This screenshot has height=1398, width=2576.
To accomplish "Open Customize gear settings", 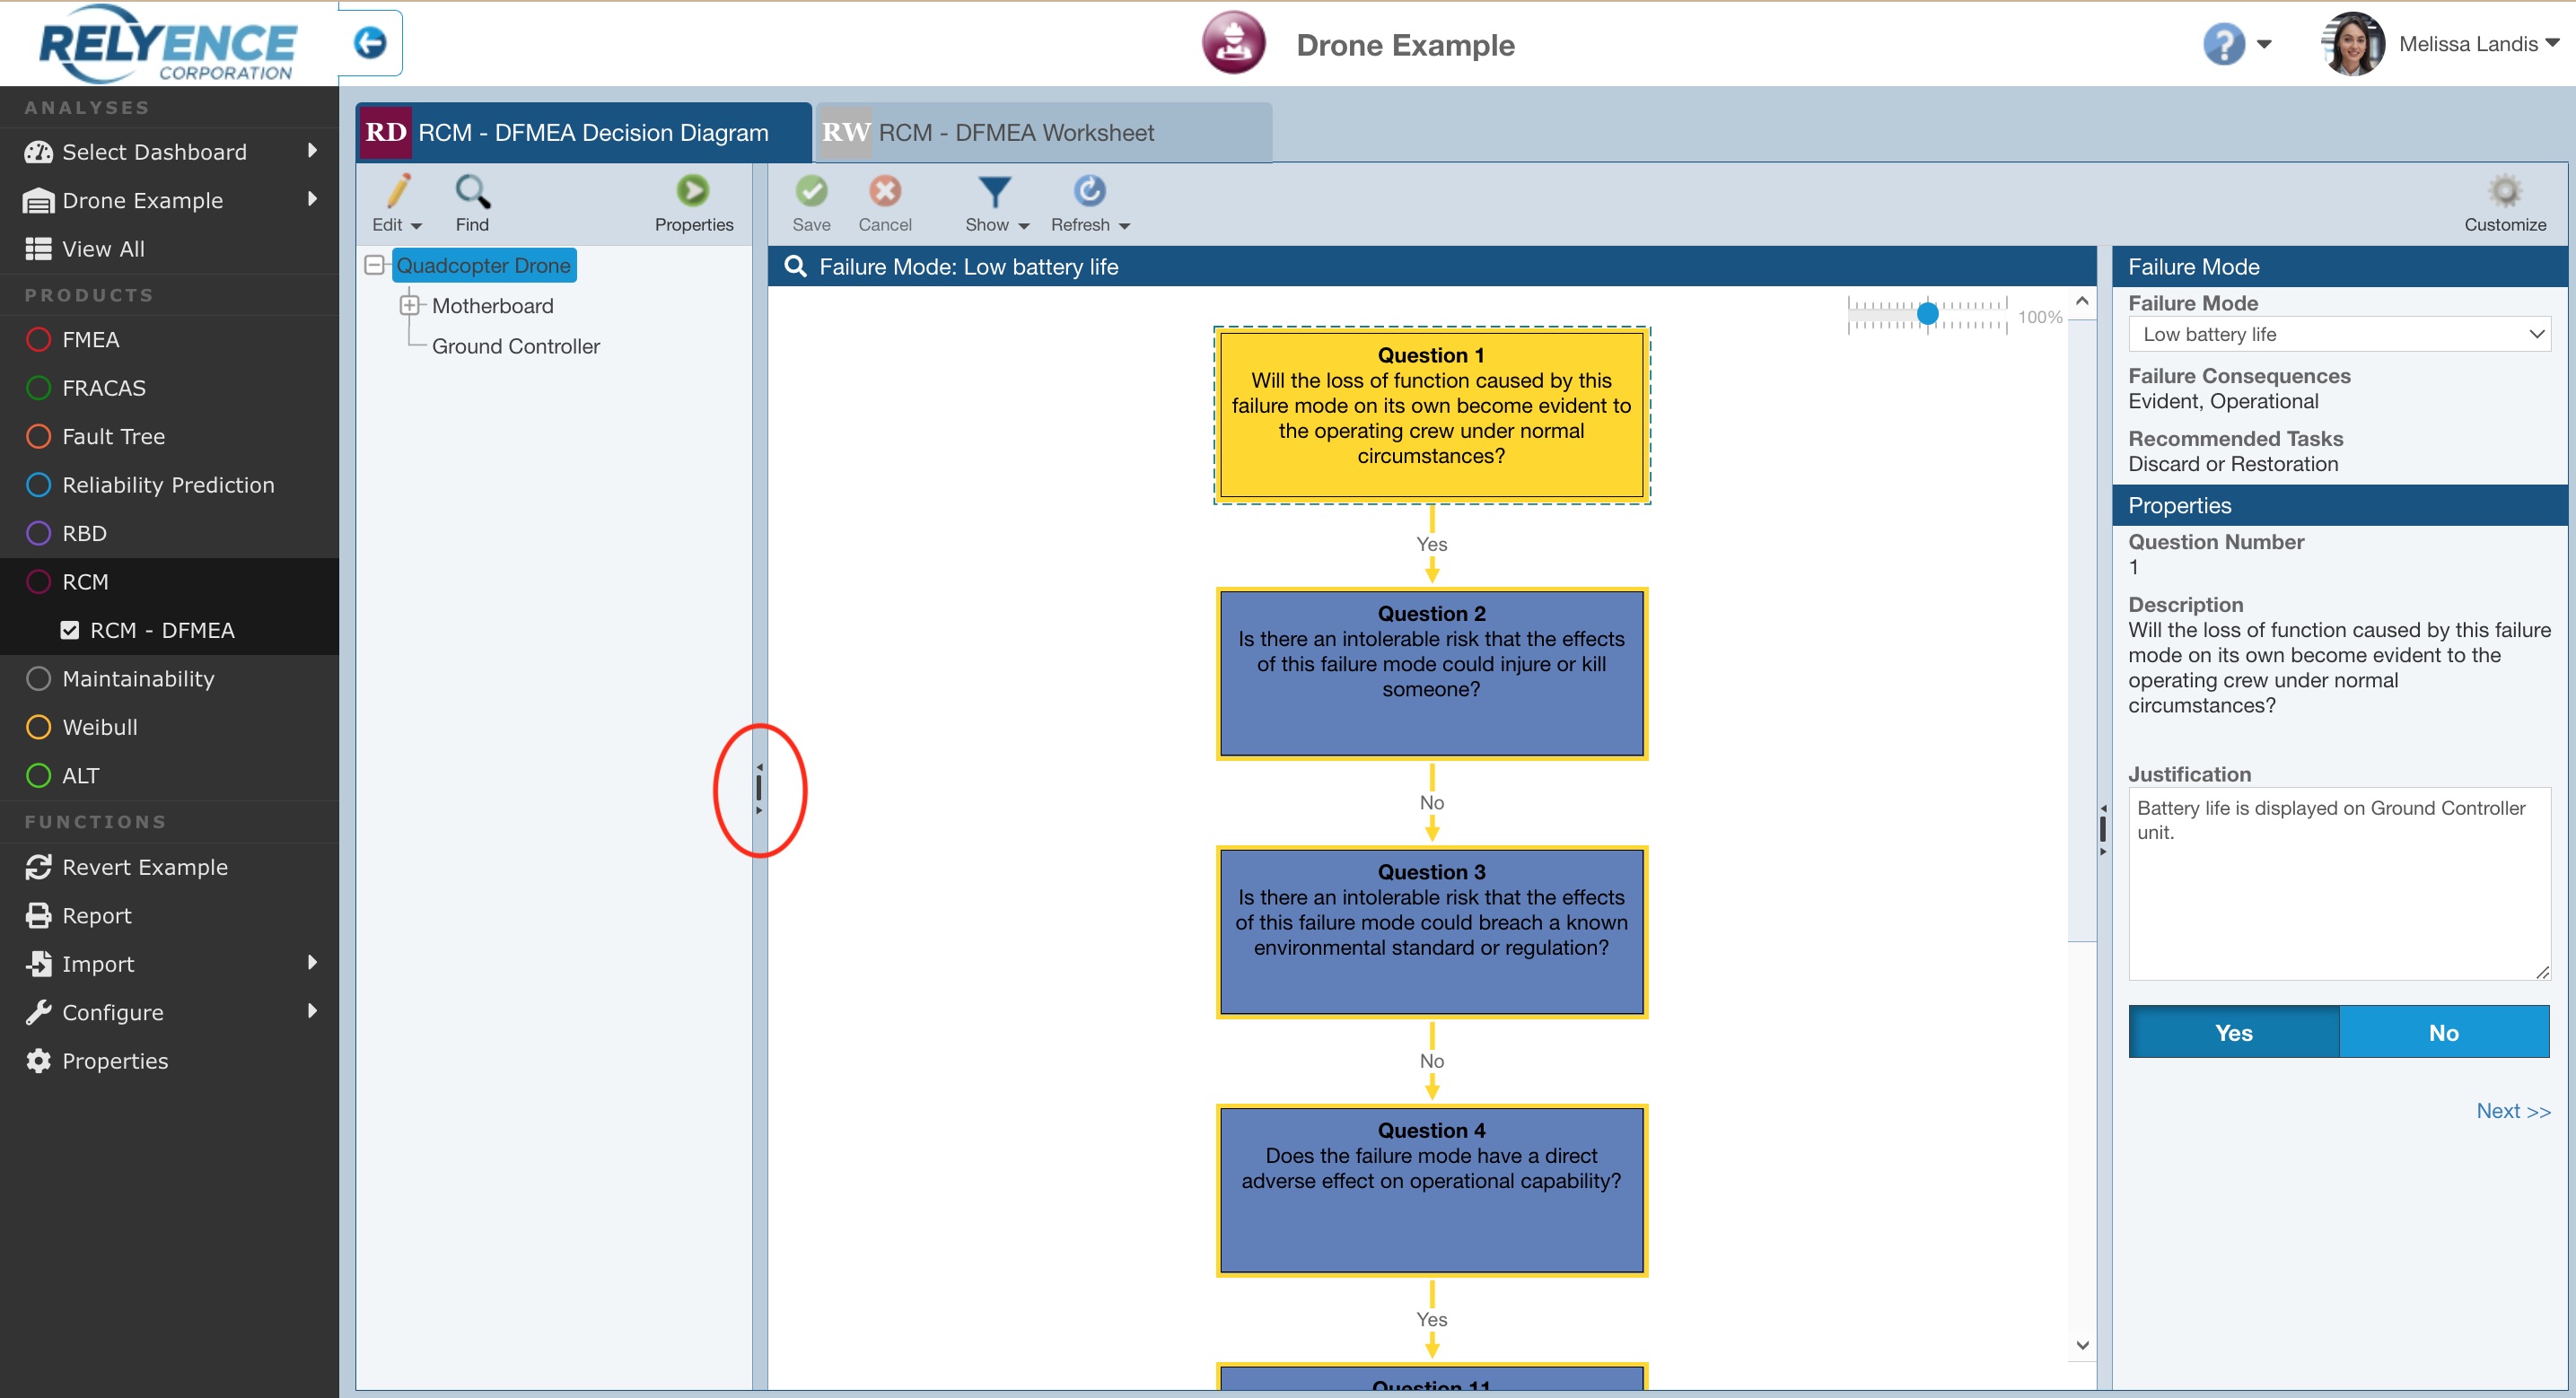I will [x=2504, y=191].
